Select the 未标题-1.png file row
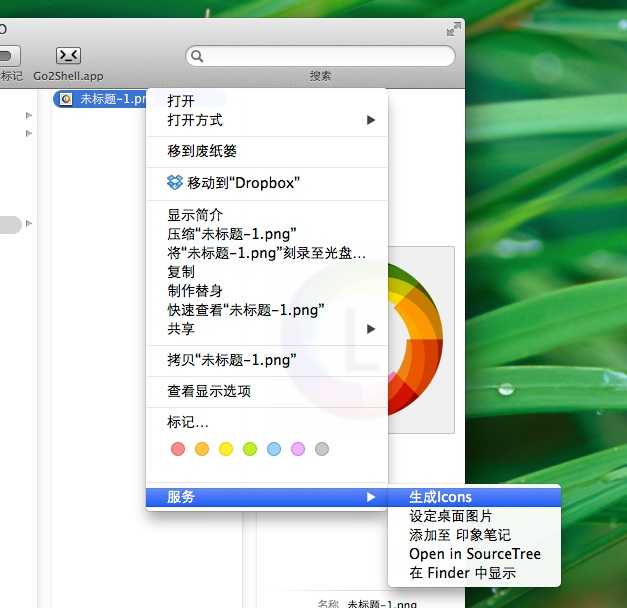627x608 pixels. (100, 99)
